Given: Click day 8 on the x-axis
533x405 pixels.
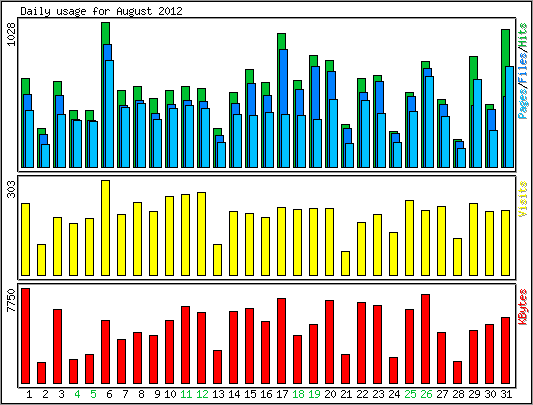Looking at the screenshot, I should click(141, 394).
